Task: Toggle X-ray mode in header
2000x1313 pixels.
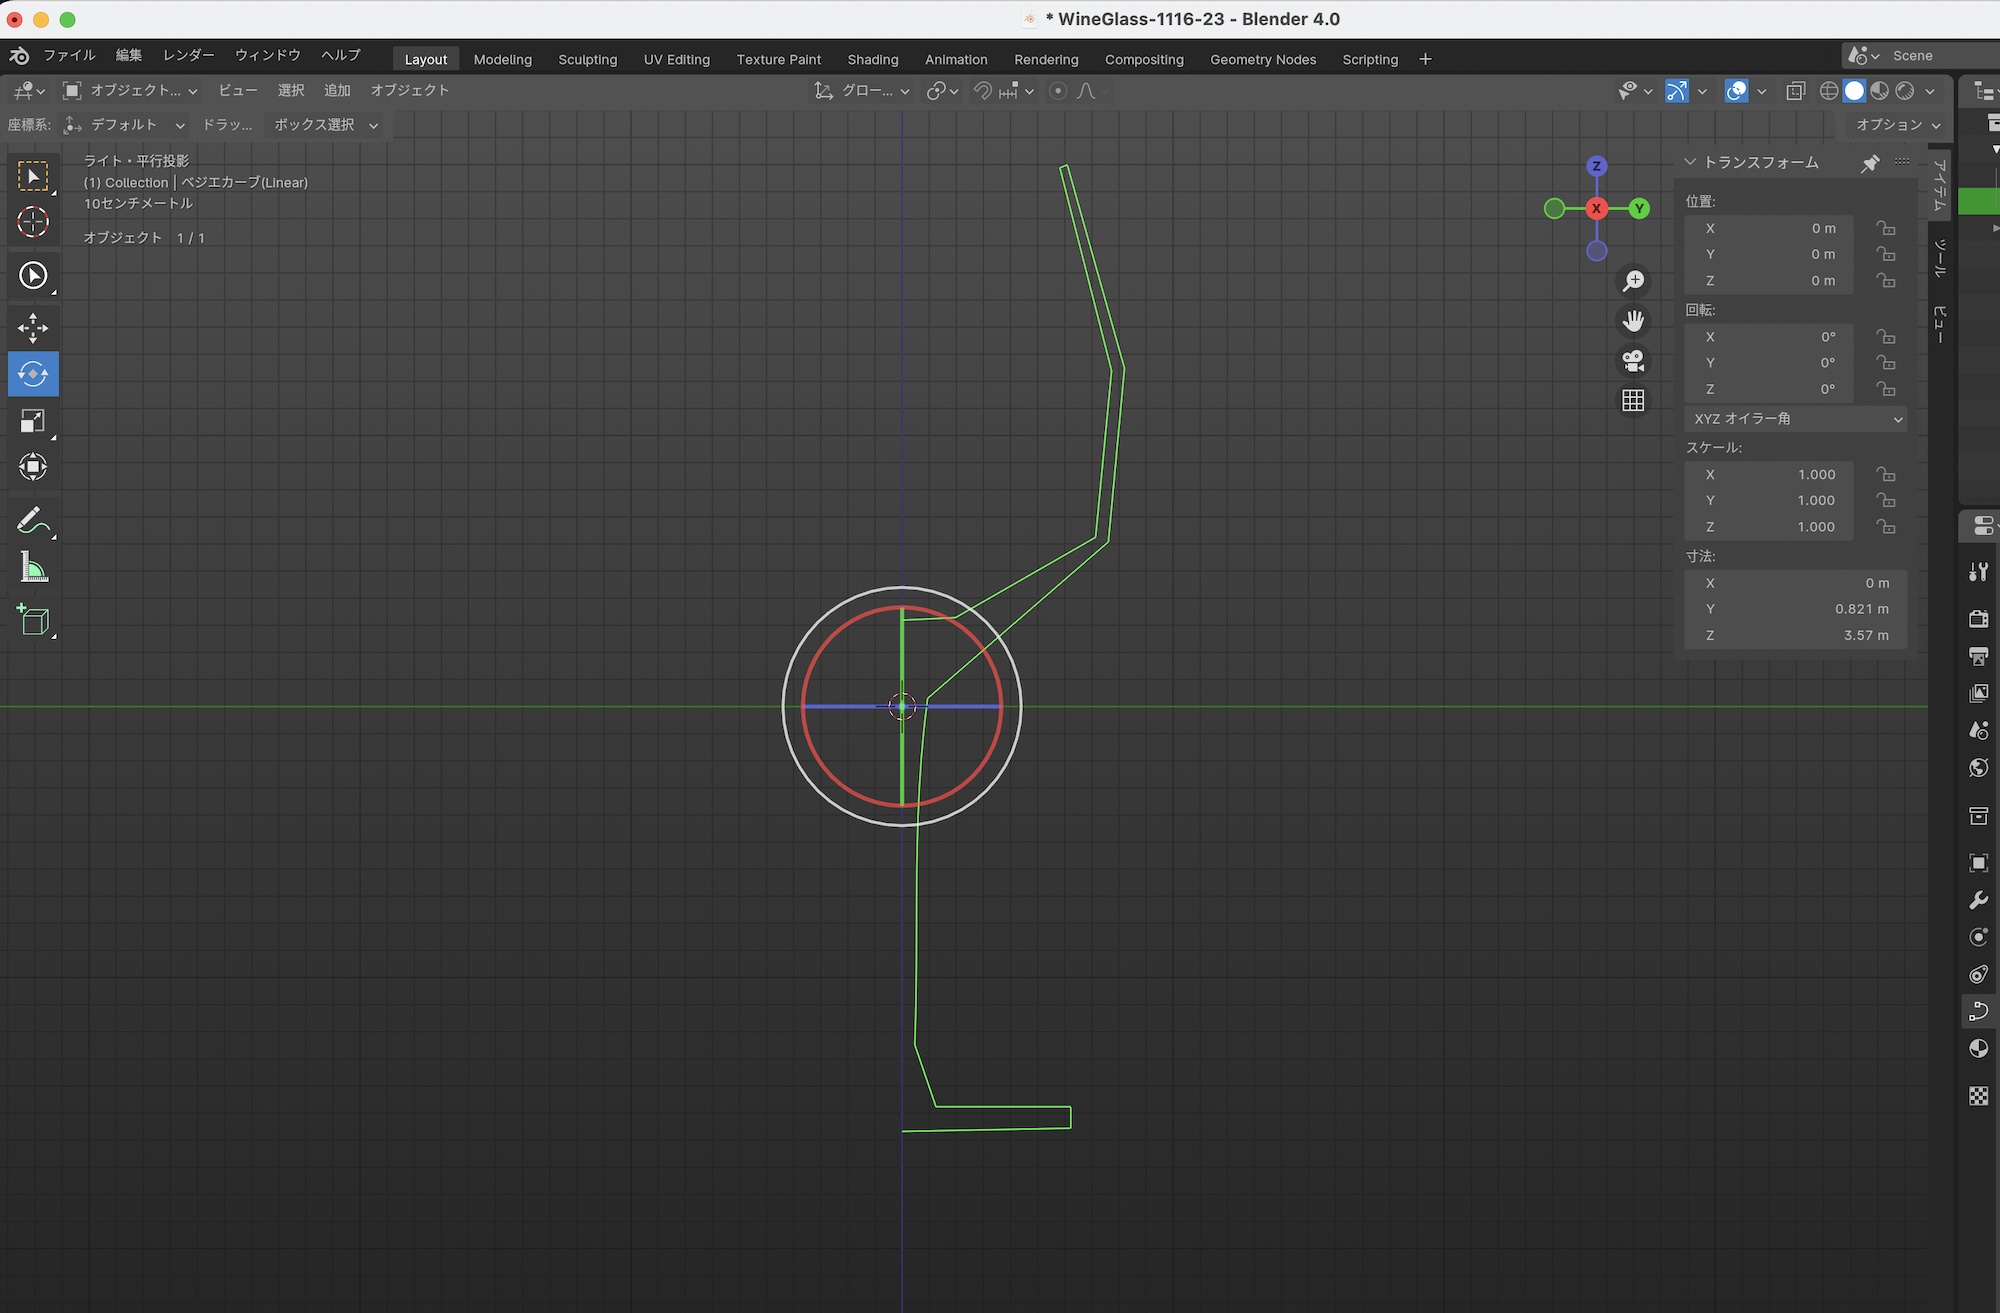Action: tap(1796, 91)
